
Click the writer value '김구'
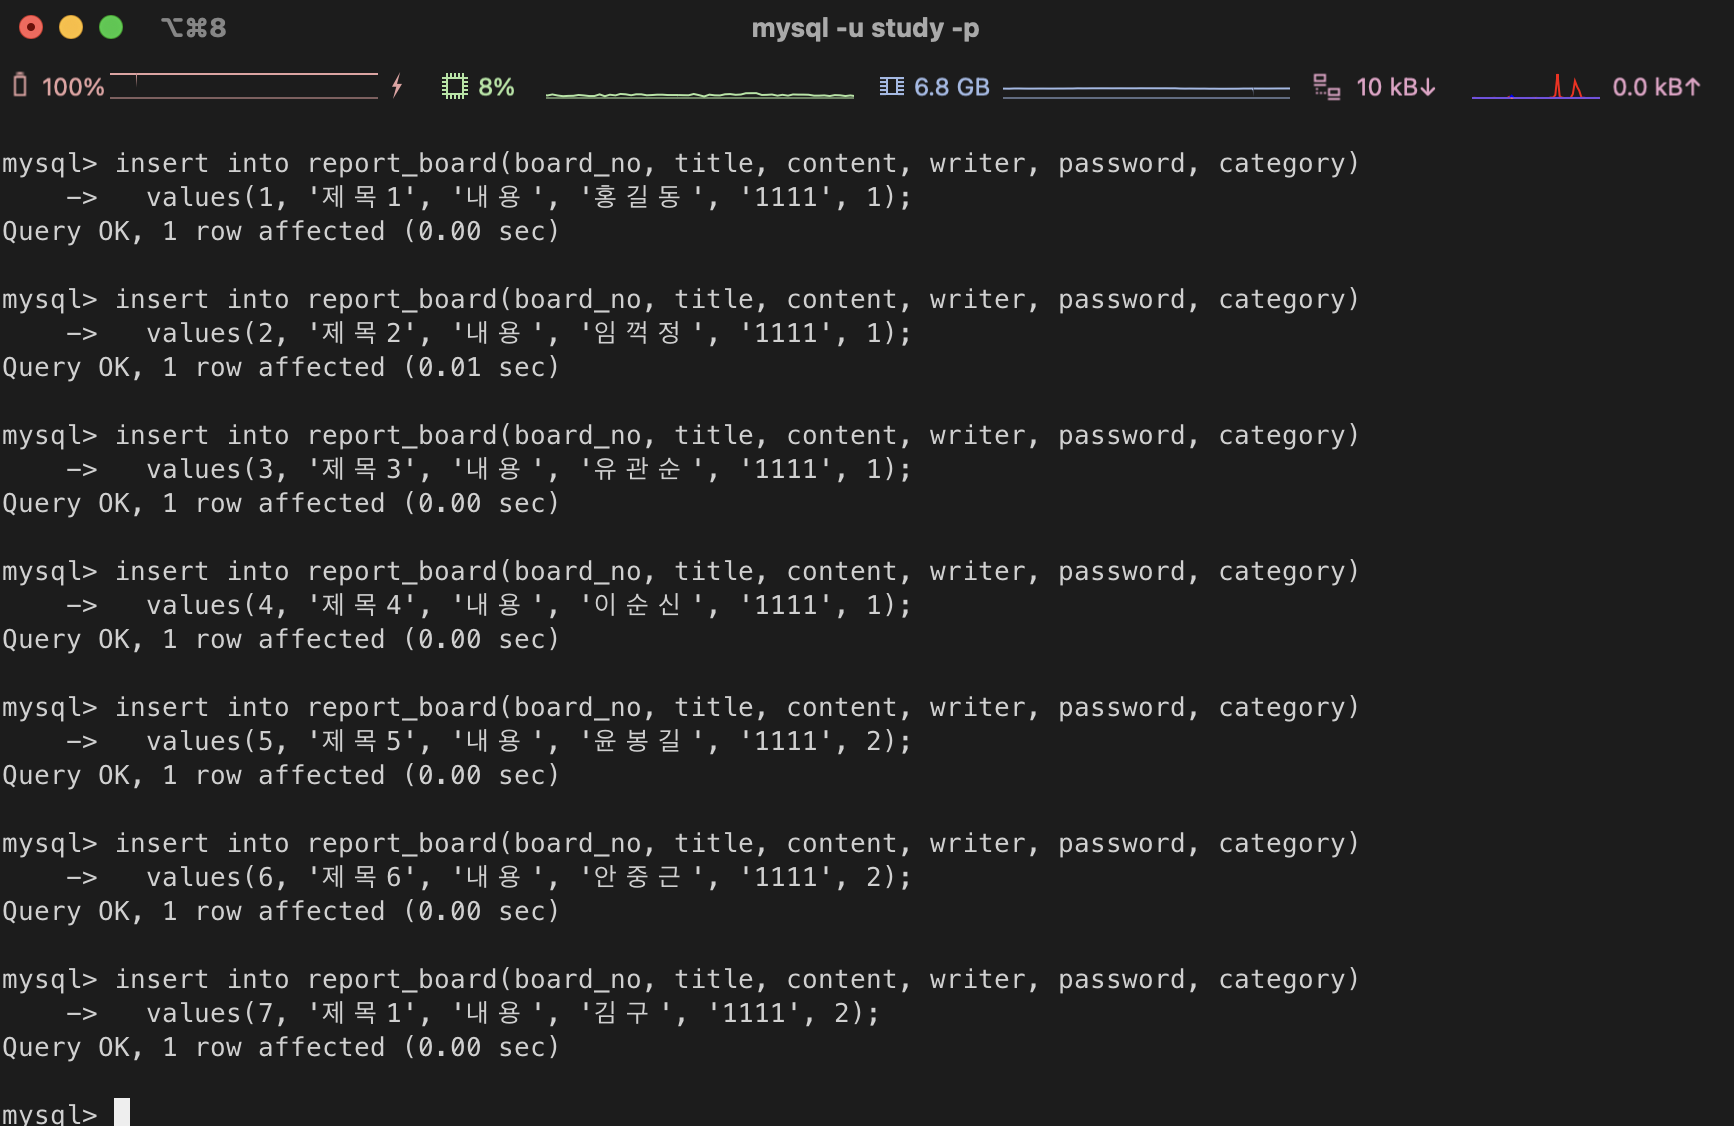[621, 1013]
